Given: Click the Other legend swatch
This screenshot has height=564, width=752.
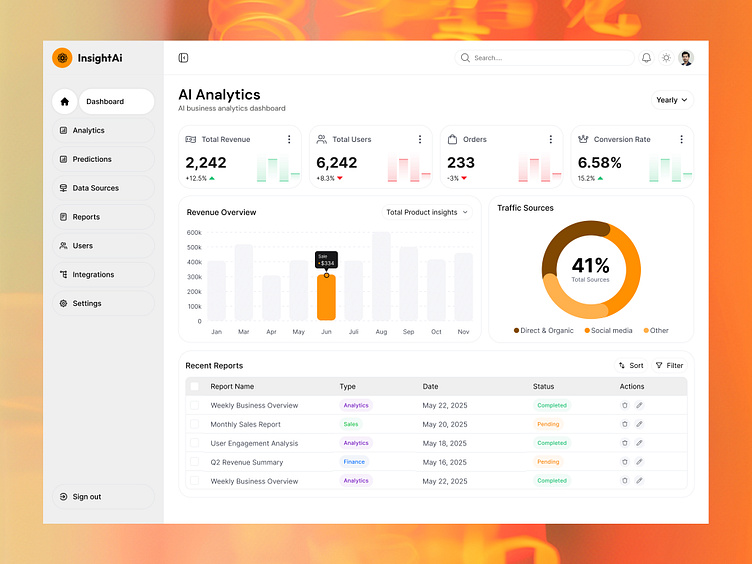Looking at the screenshot, I should coord(646,330).
